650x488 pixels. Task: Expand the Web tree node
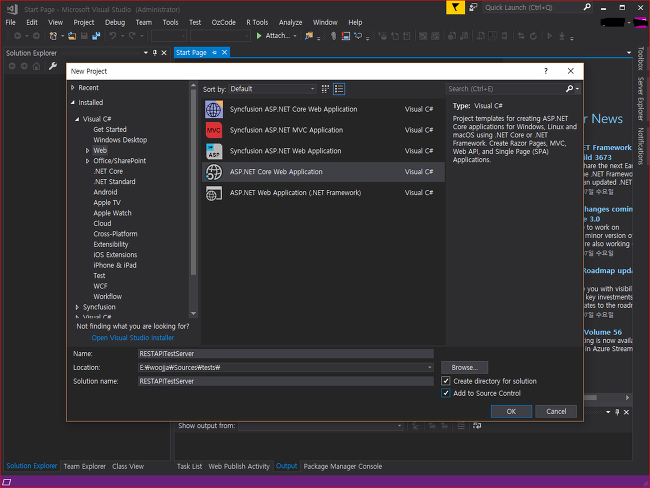87,151
